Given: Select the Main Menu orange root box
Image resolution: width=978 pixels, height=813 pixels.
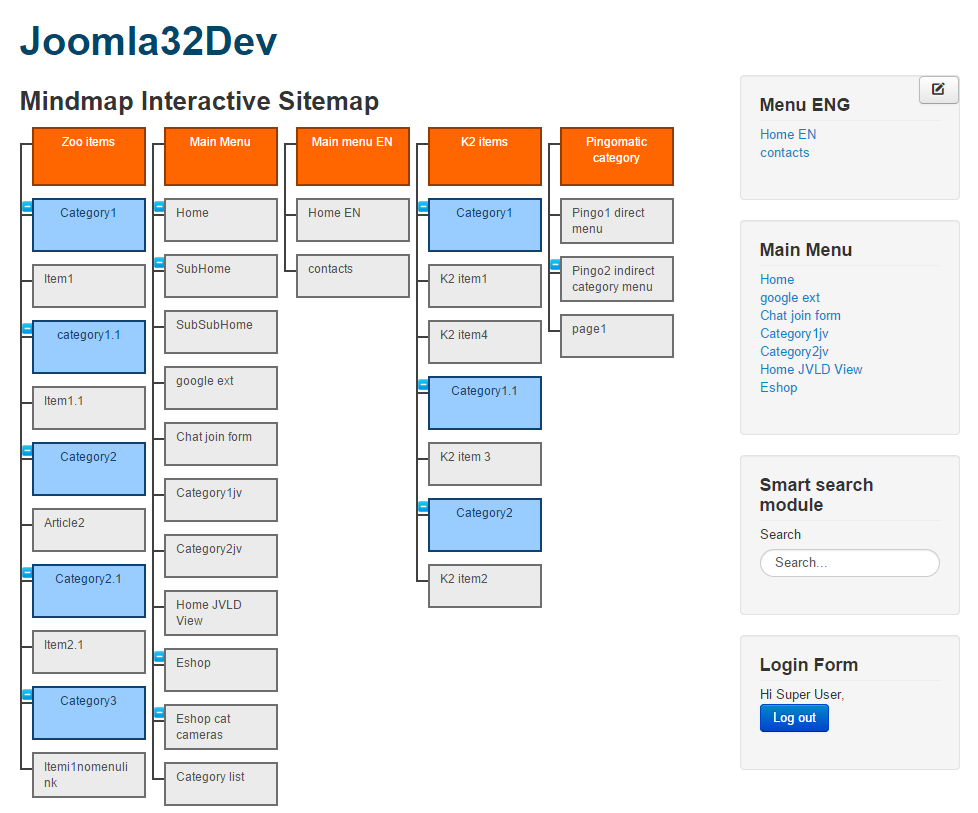Looking at the screenshot, I should [221, 157].
